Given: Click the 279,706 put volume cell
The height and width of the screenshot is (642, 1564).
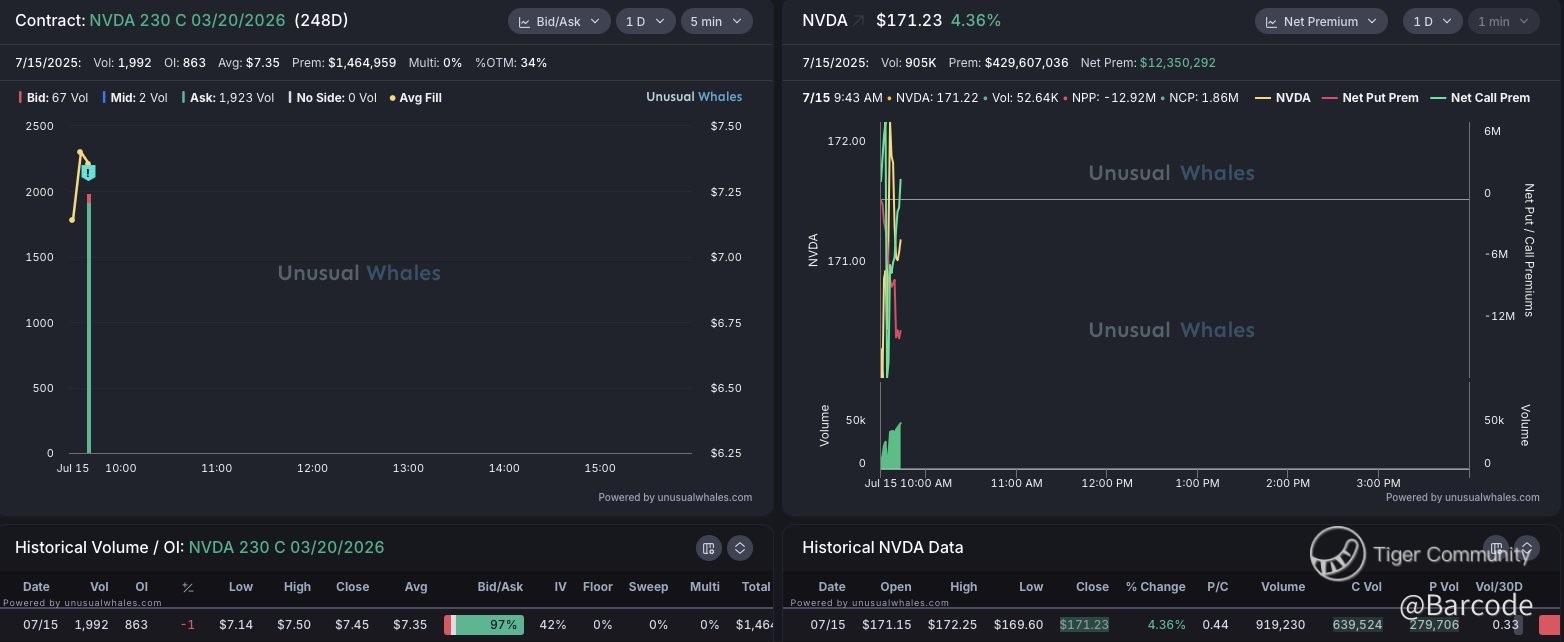Looking at the screenshot, I should [1434, 625].
